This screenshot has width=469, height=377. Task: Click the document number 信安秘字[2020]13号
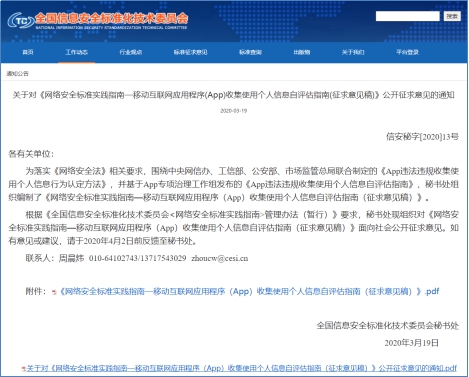click(422, 136)
